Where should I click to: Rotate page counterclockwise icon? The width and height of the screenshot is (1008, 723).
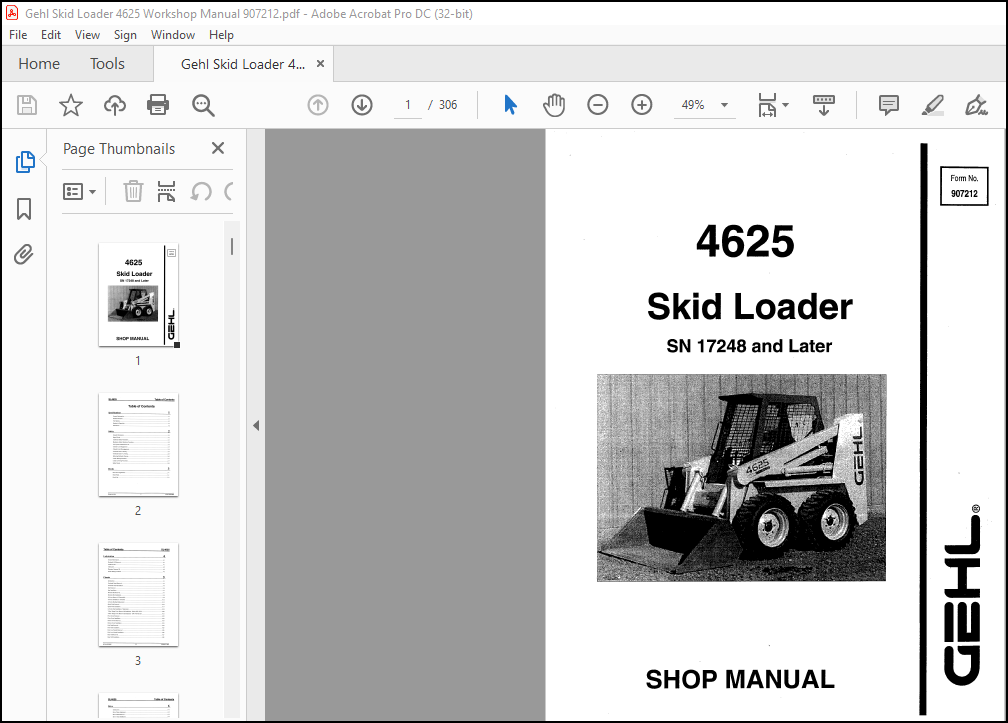[x=201, y=191]
